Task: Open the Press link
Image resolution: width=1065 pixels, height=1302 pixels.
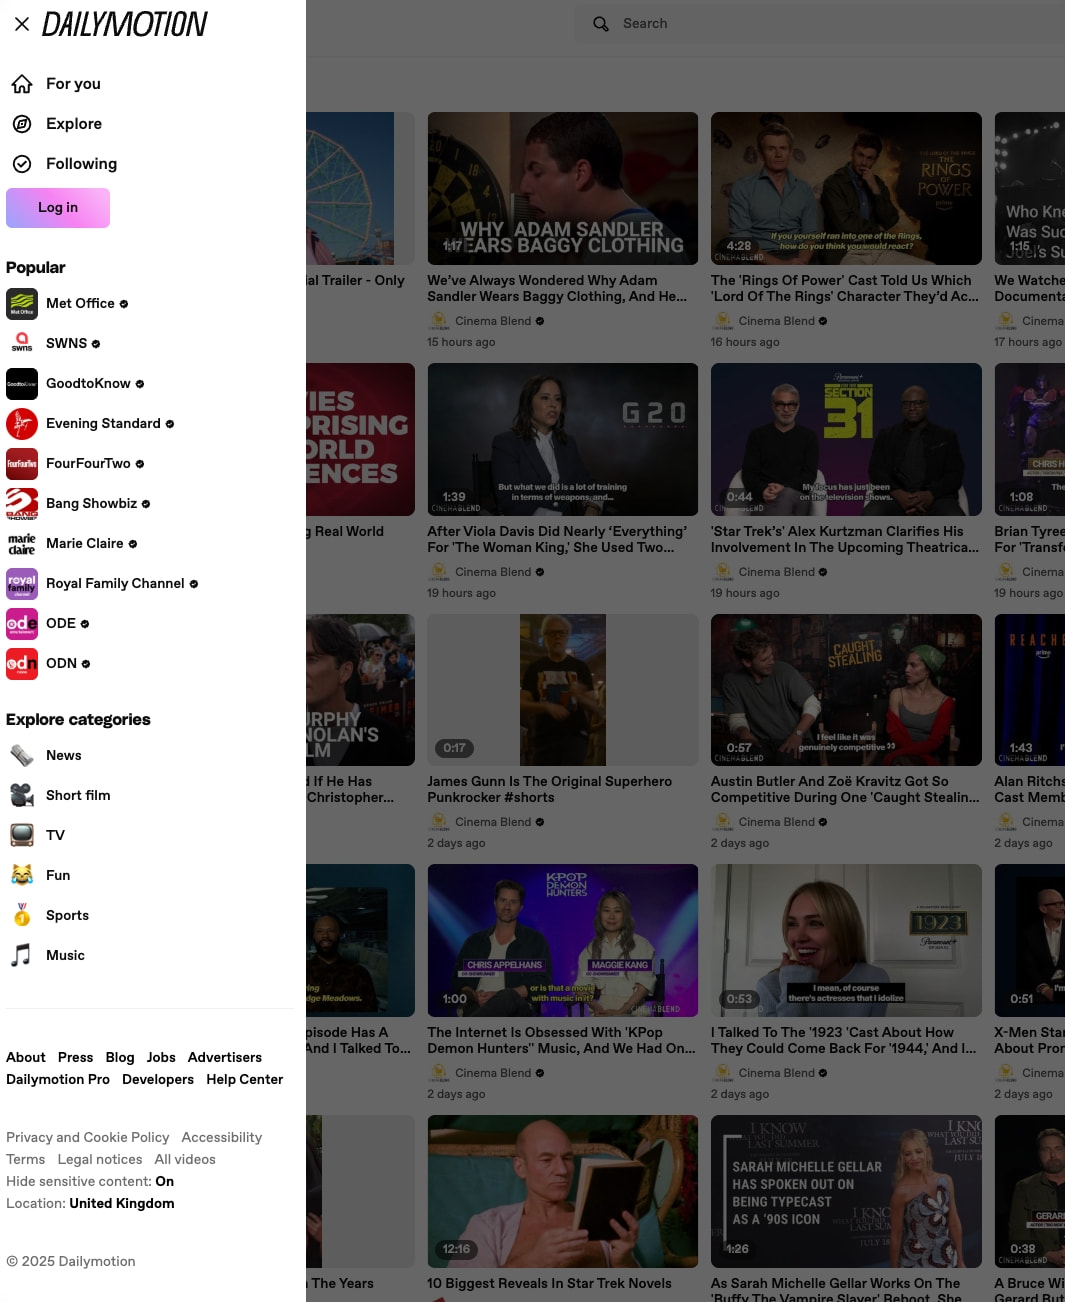Action: tap(75, 1057)
